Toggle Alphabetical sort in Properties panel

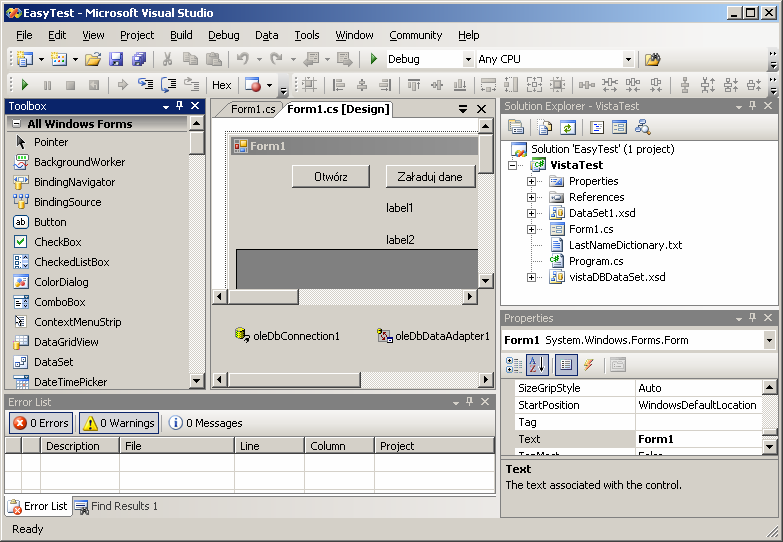pos(538,365)
